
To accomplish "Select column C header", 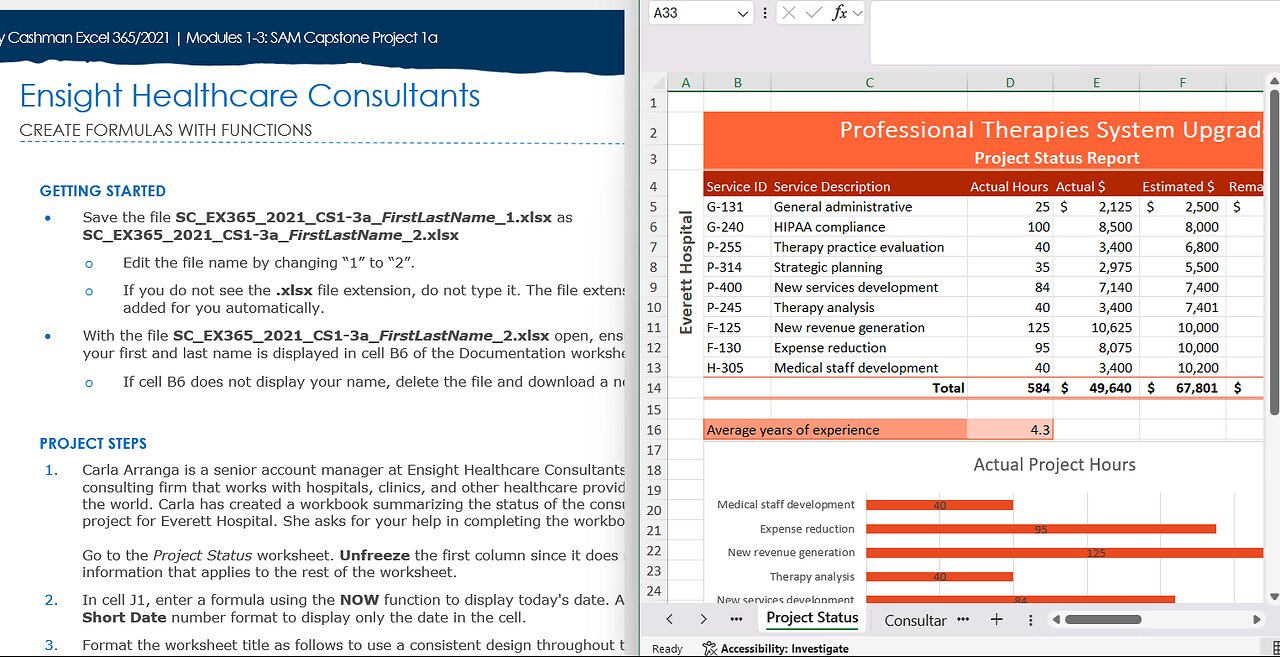I will pyautogui.click(x=869, y=83).
